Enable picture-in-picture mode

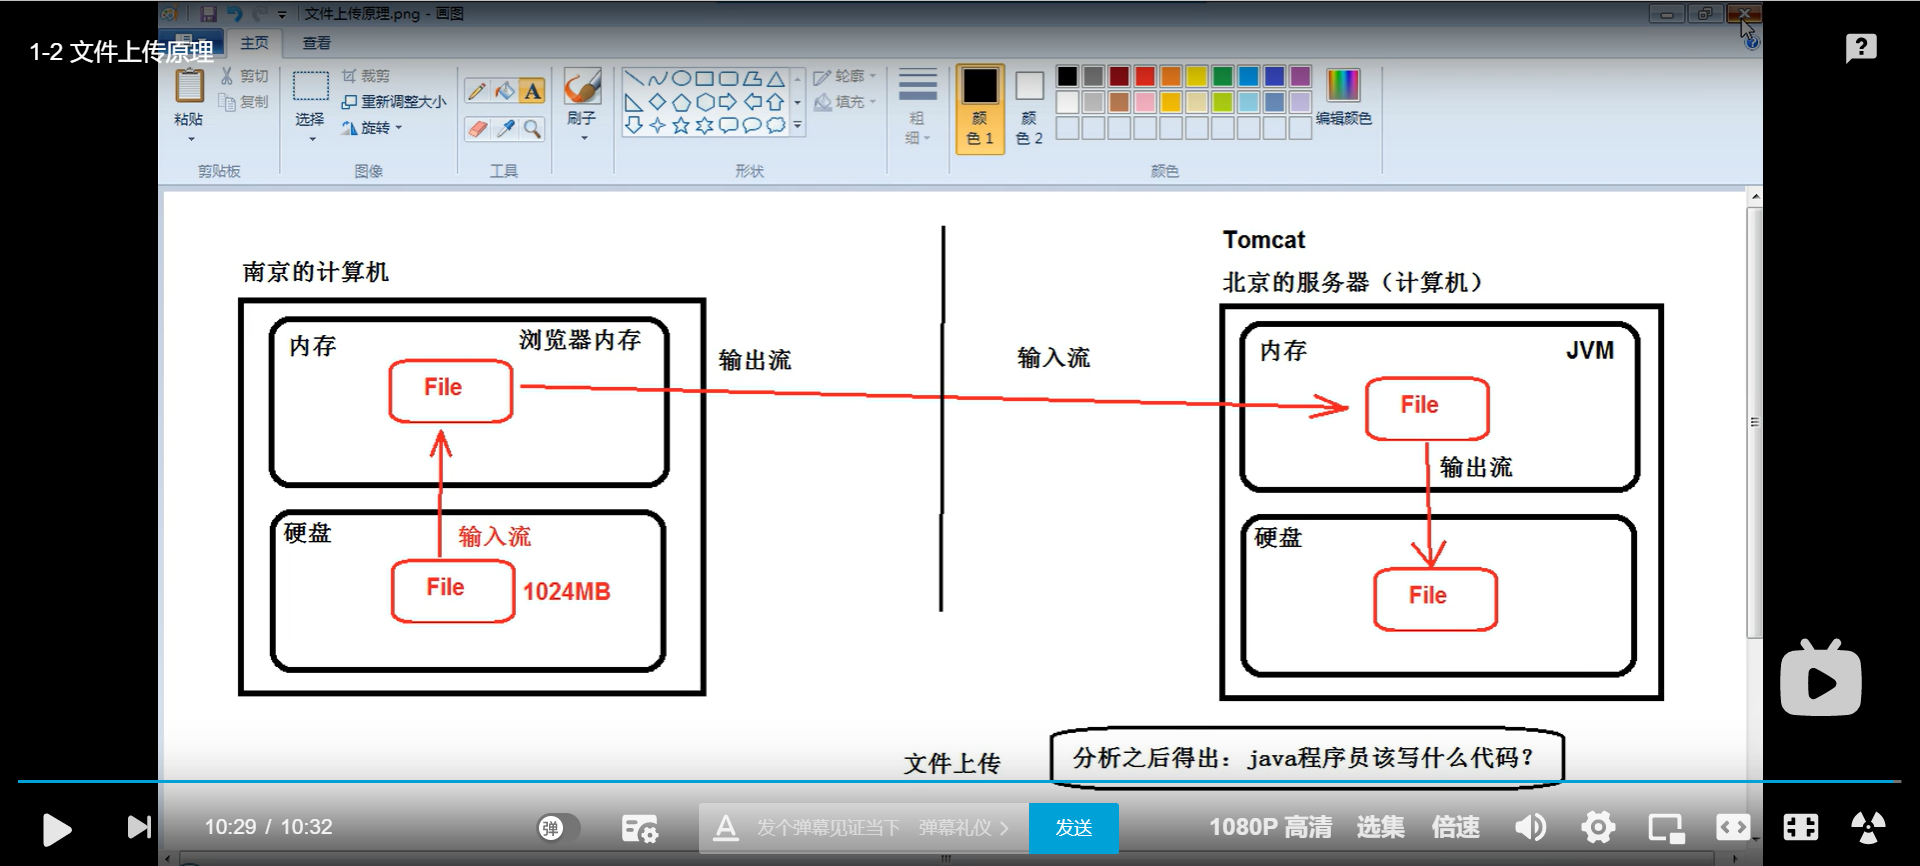coord(1666,828)
